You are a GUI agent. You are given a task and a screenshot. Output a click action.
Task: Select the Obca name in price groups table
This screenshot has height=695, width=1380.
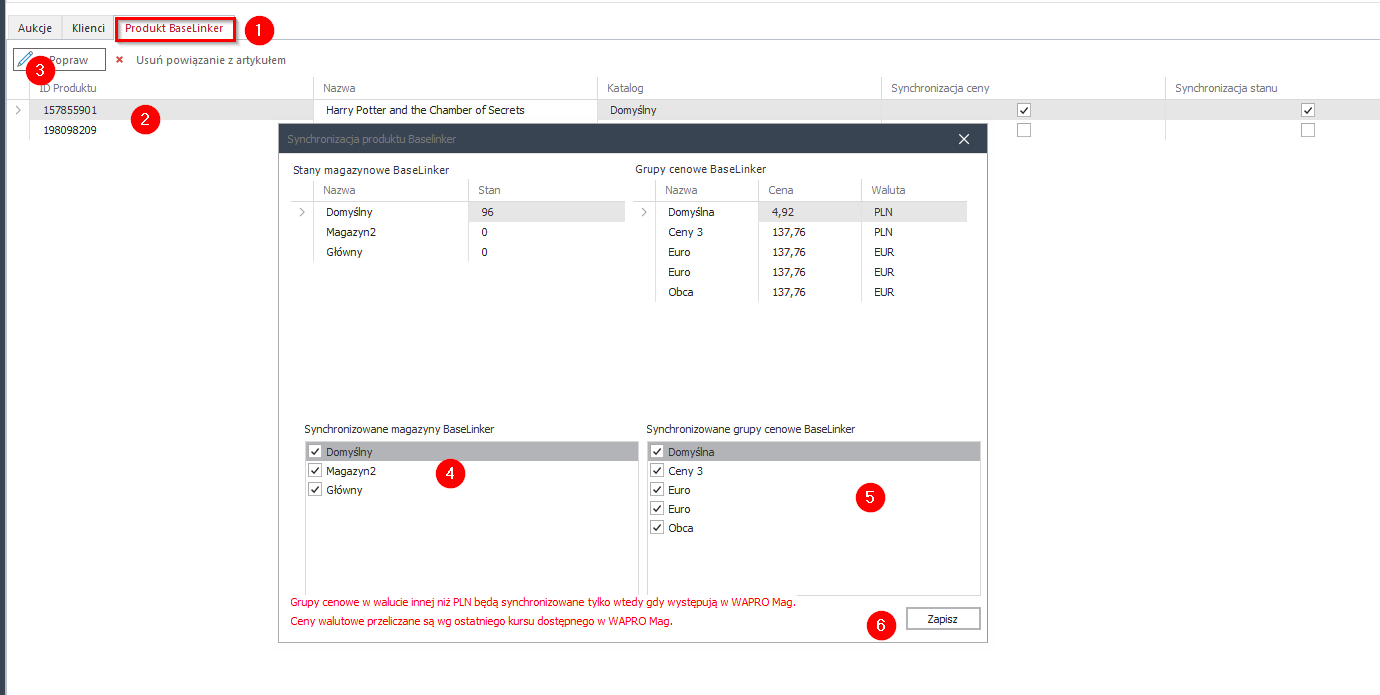pyautogui.click(x=681, y=292)
